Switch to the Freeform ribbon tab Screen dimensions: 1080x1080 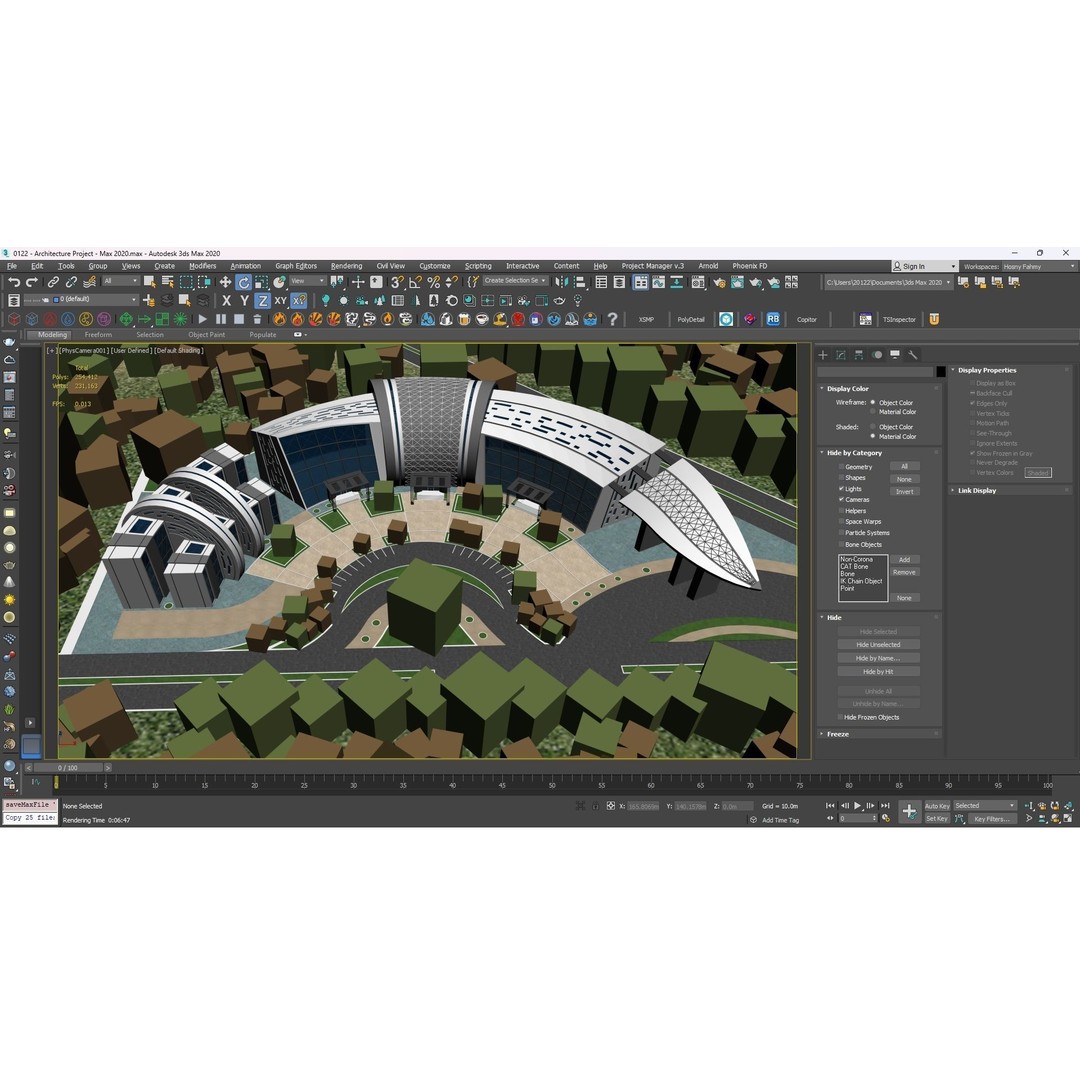pos(98,335)
